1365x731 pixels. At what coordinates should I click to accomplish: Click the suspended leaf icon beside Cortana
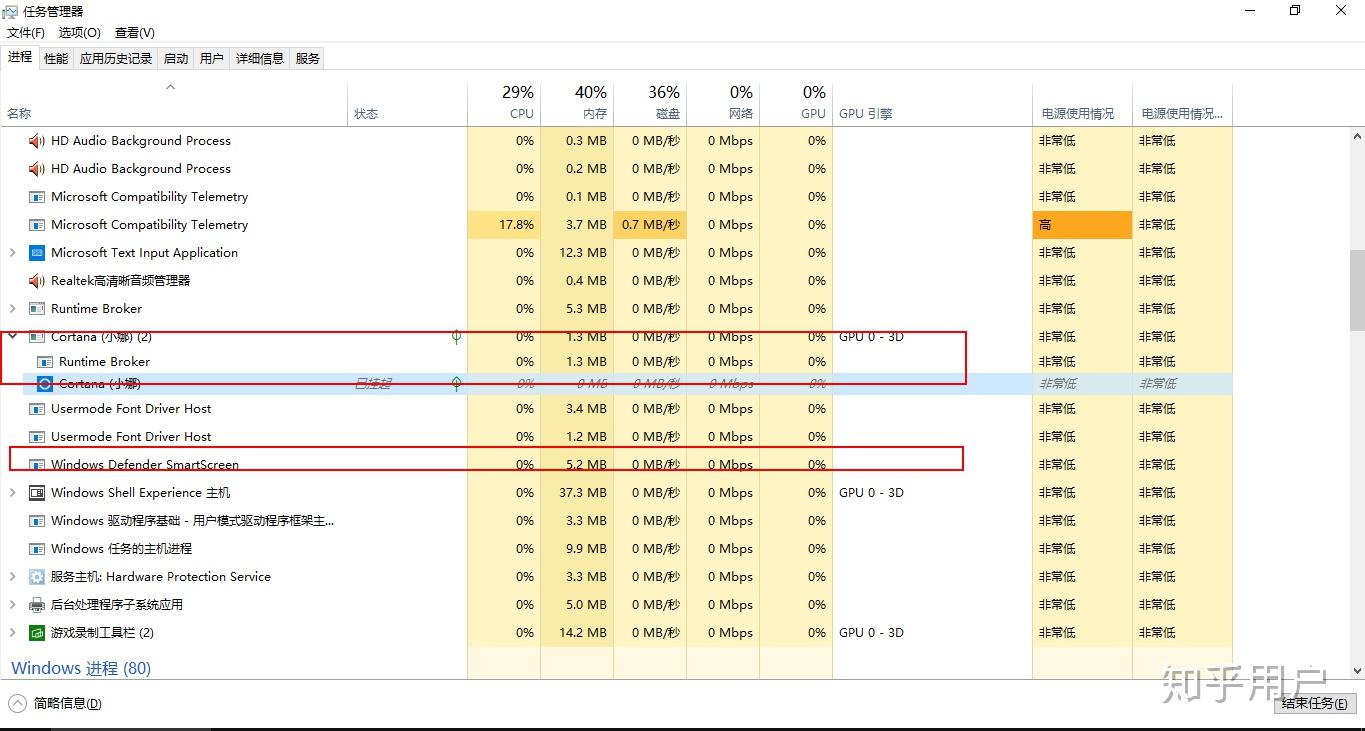[x=456, y=383]
